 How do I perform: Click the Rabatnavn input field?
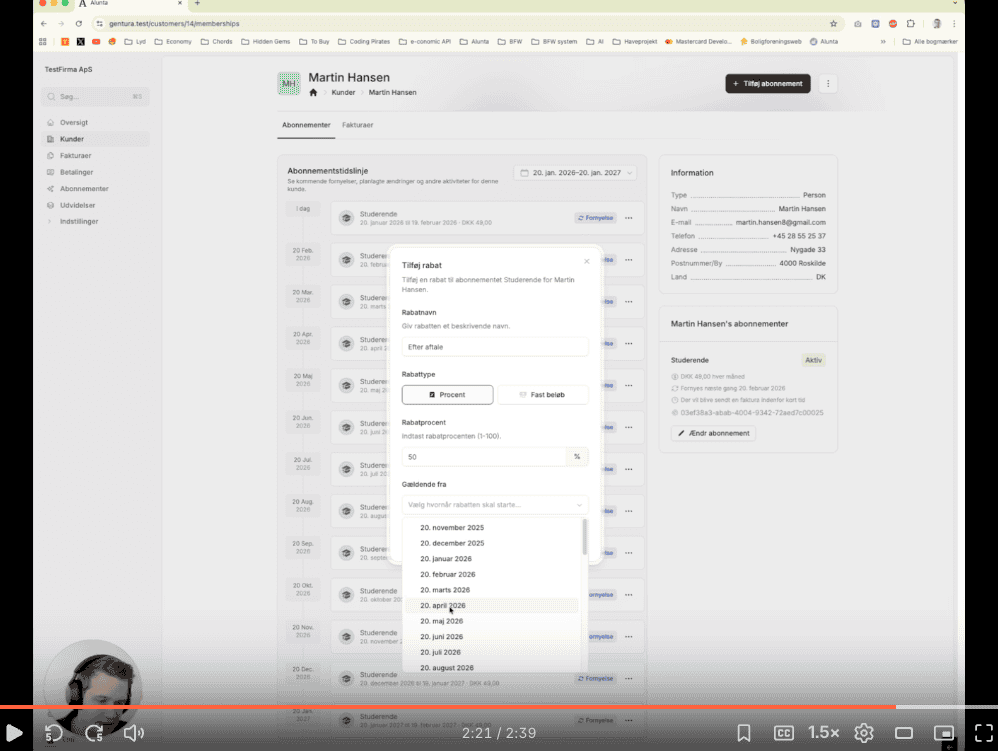(494, 347)
